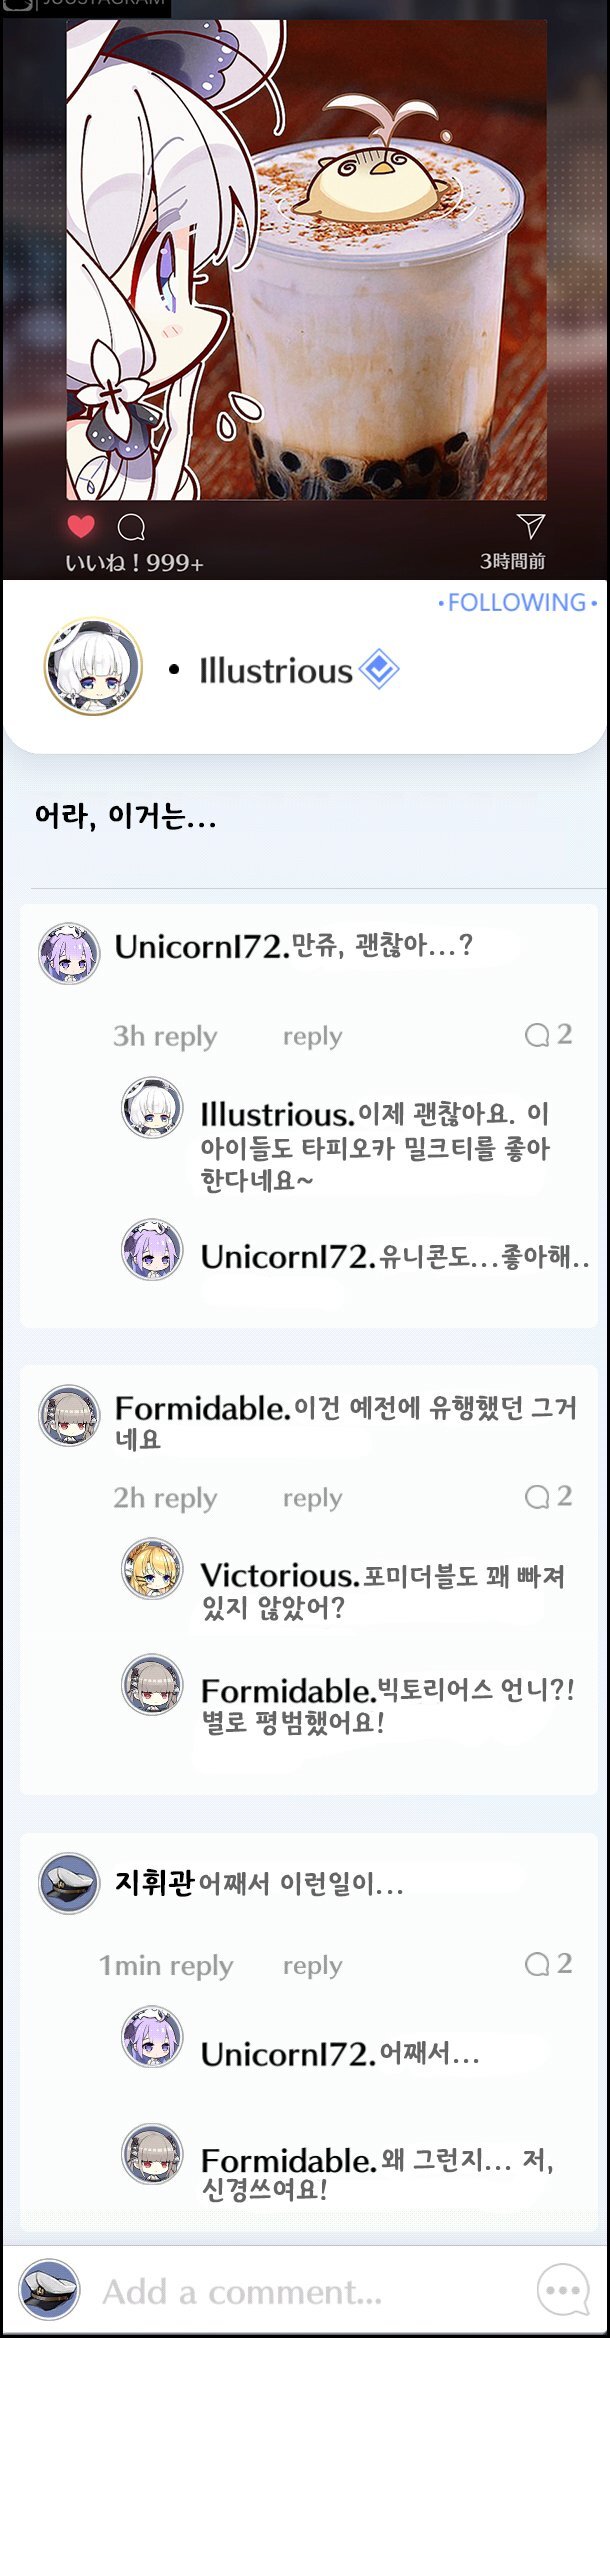Open Illustrious profile avatar in header

pos(93,667)
